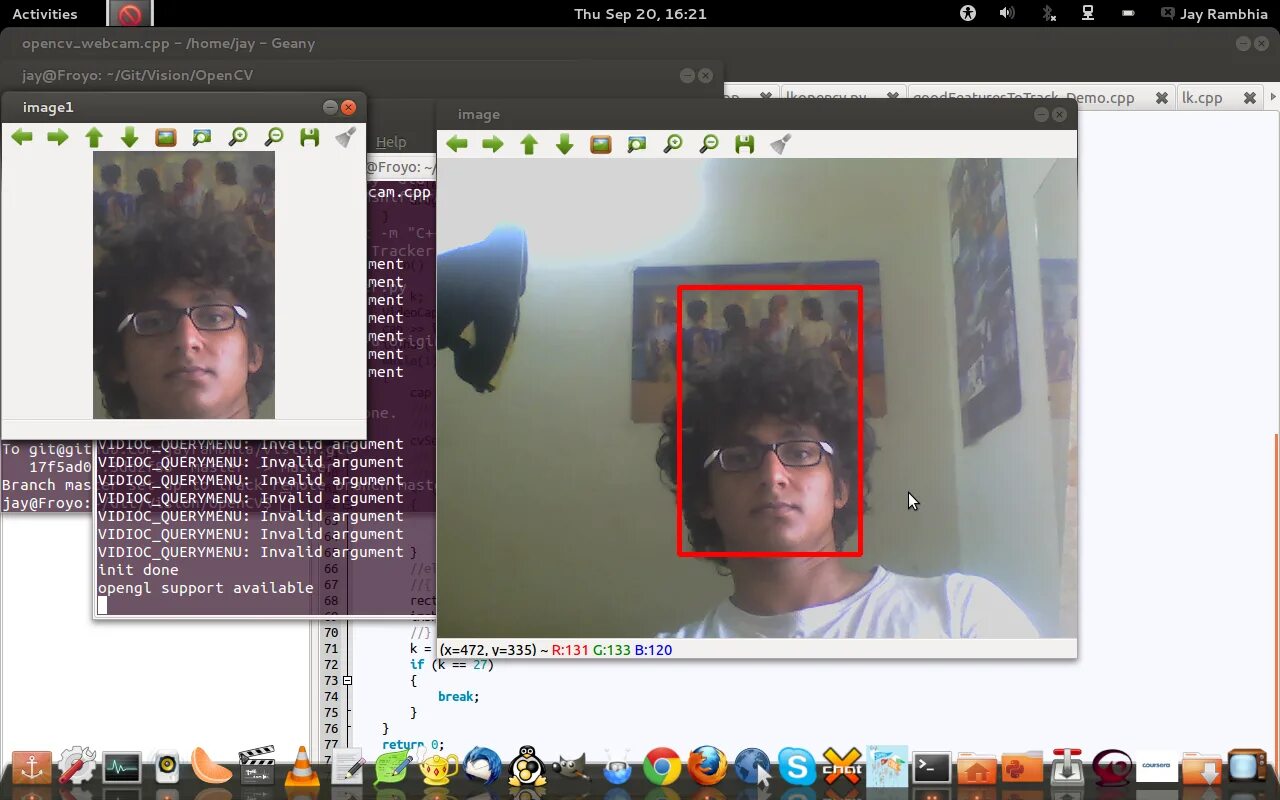The width and height of the screenshot is (1280, 800).
Task: Zoom out on the image window
Action: [x=709, y=144]
